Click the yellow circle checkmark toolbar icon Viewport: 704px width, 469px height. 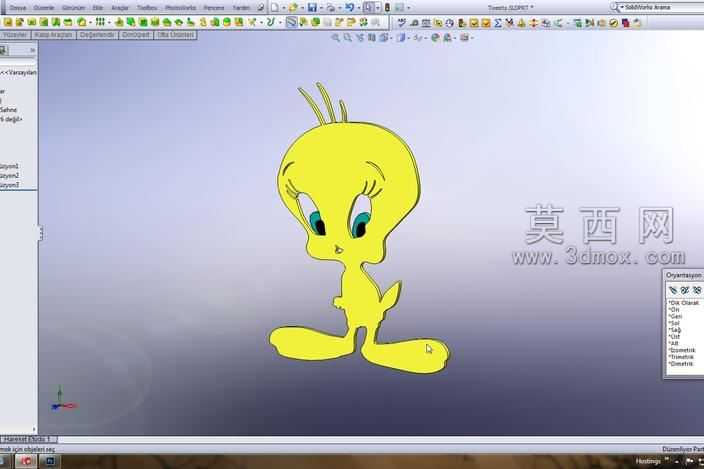coord(613,23)
